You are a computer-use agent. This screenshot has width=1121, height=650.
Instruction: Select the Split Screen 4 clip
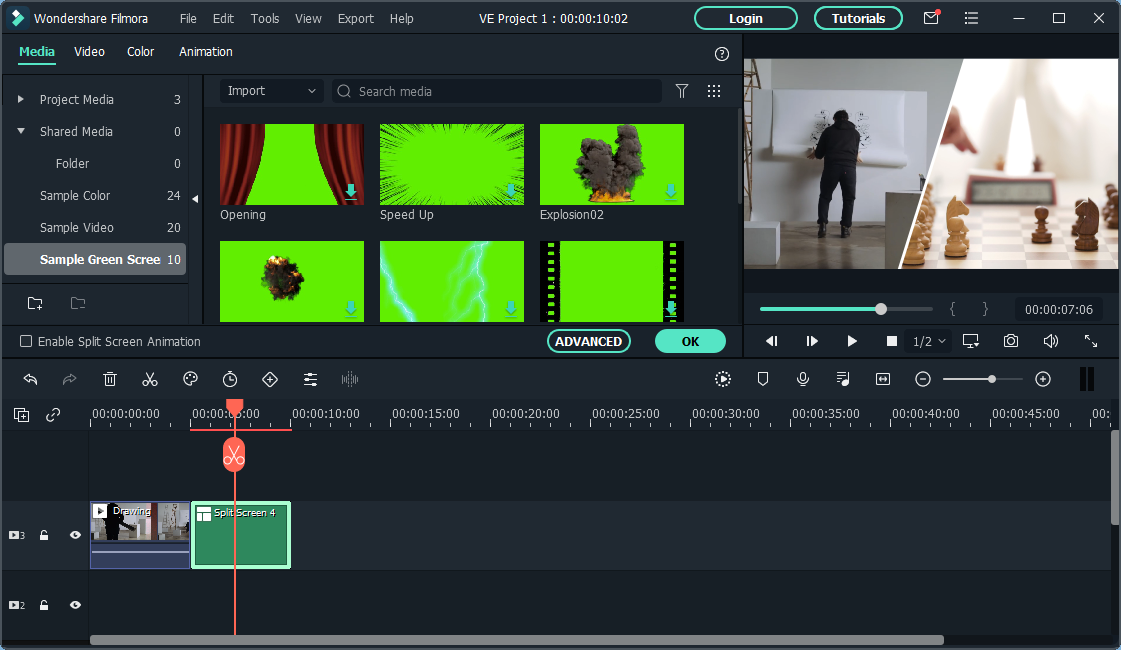241,535
